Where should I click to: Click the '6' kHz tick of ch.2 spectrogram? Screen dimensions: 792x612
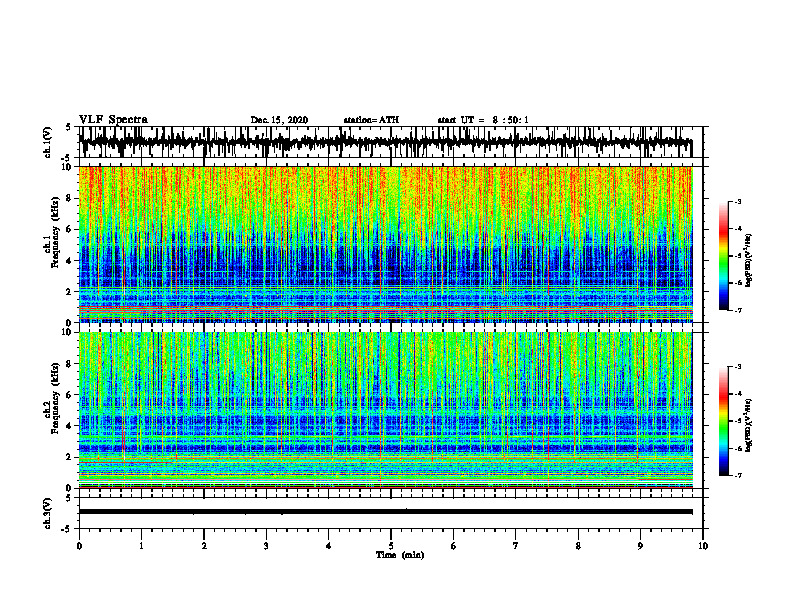click(x=71, y=395)
